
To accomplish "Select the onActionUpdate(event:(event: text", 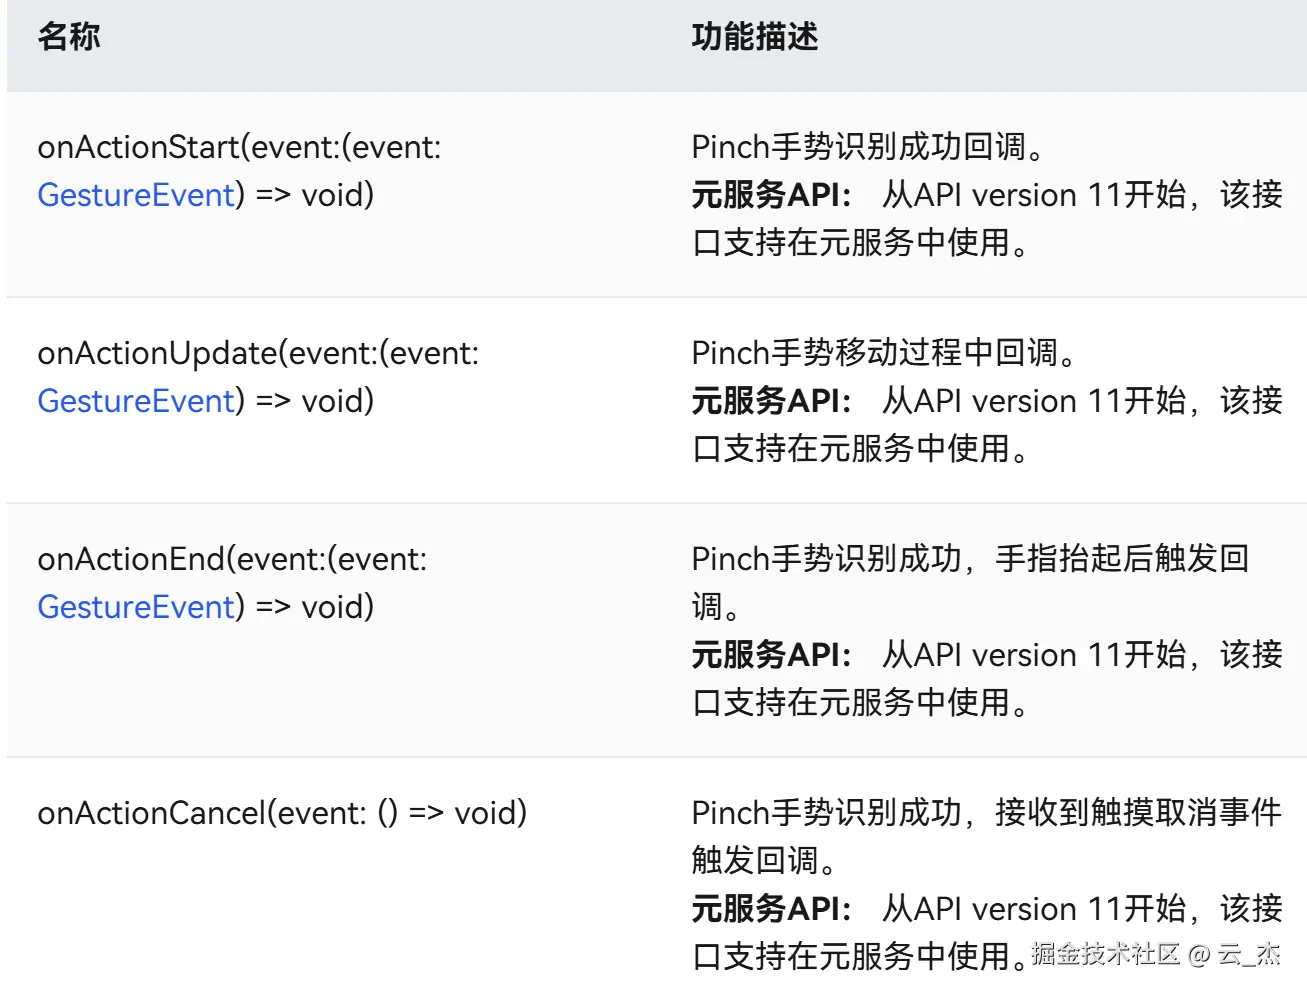I will [258, 353].
